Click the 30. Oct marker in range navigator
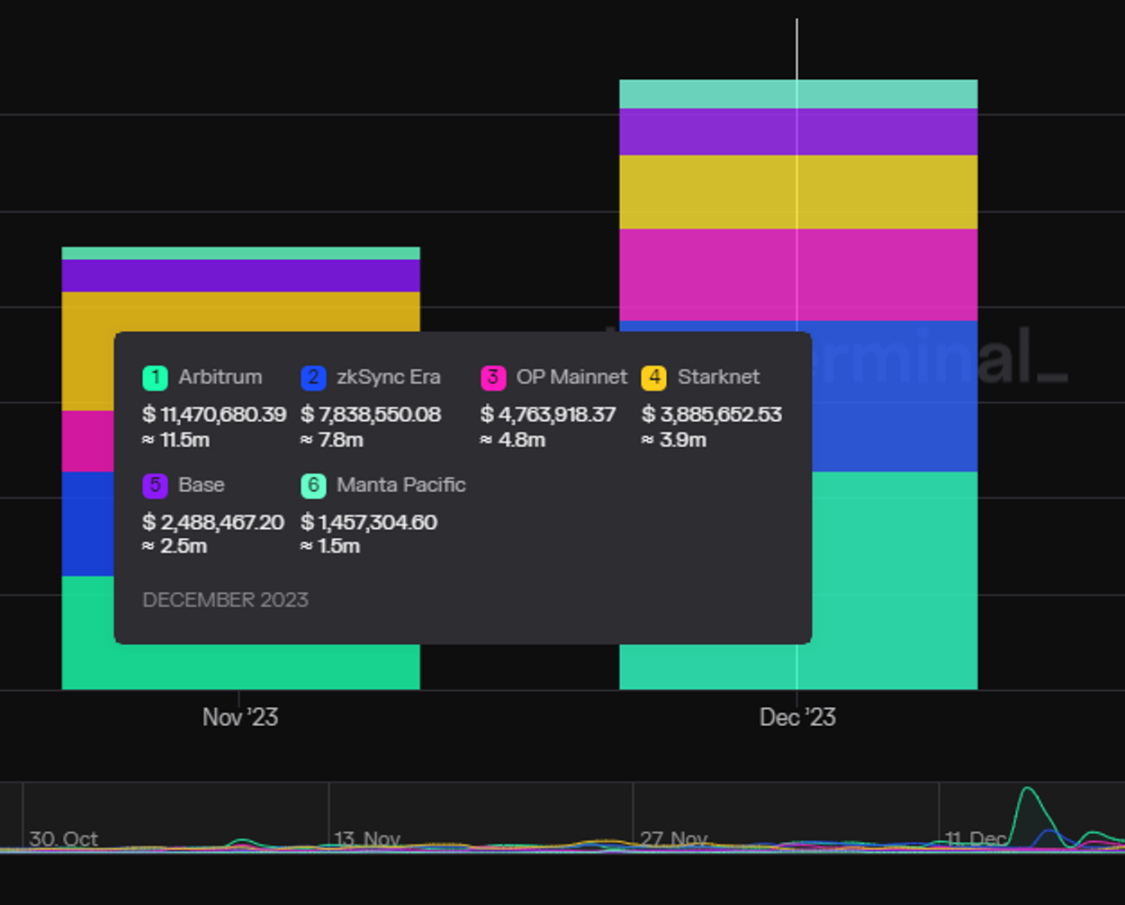This screenshot has height=905, width=1125. tap(63, 838)
